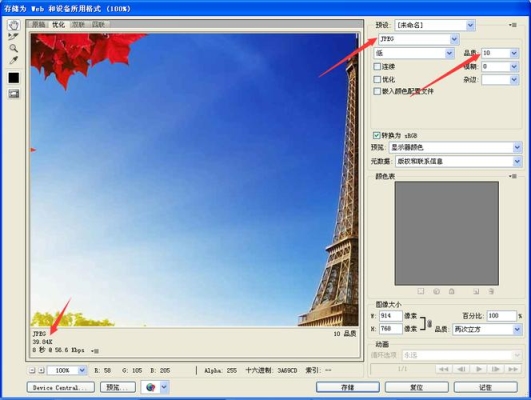This screenshot has height=400, width=531.
Task: Open the 元数据 metadata dropdown
Action: pyautogui.click(x=458, y=162)
